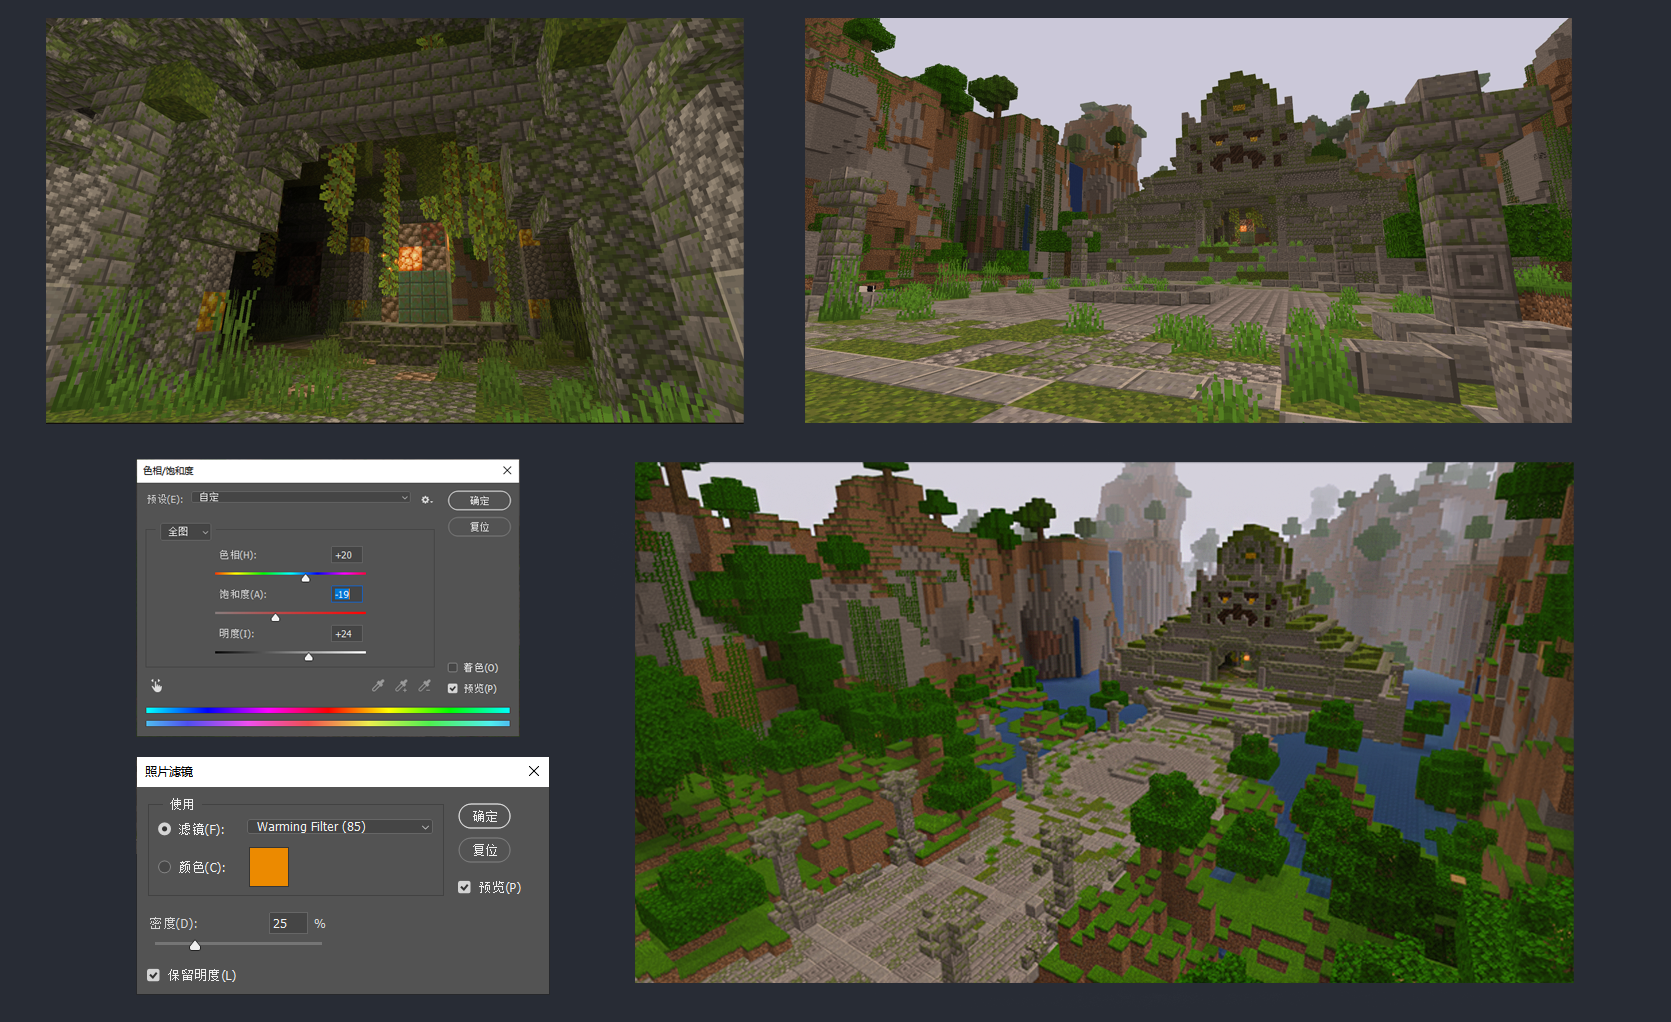
Task: Click the 明度(I) lightness slider handle
Action: point(309,657)
